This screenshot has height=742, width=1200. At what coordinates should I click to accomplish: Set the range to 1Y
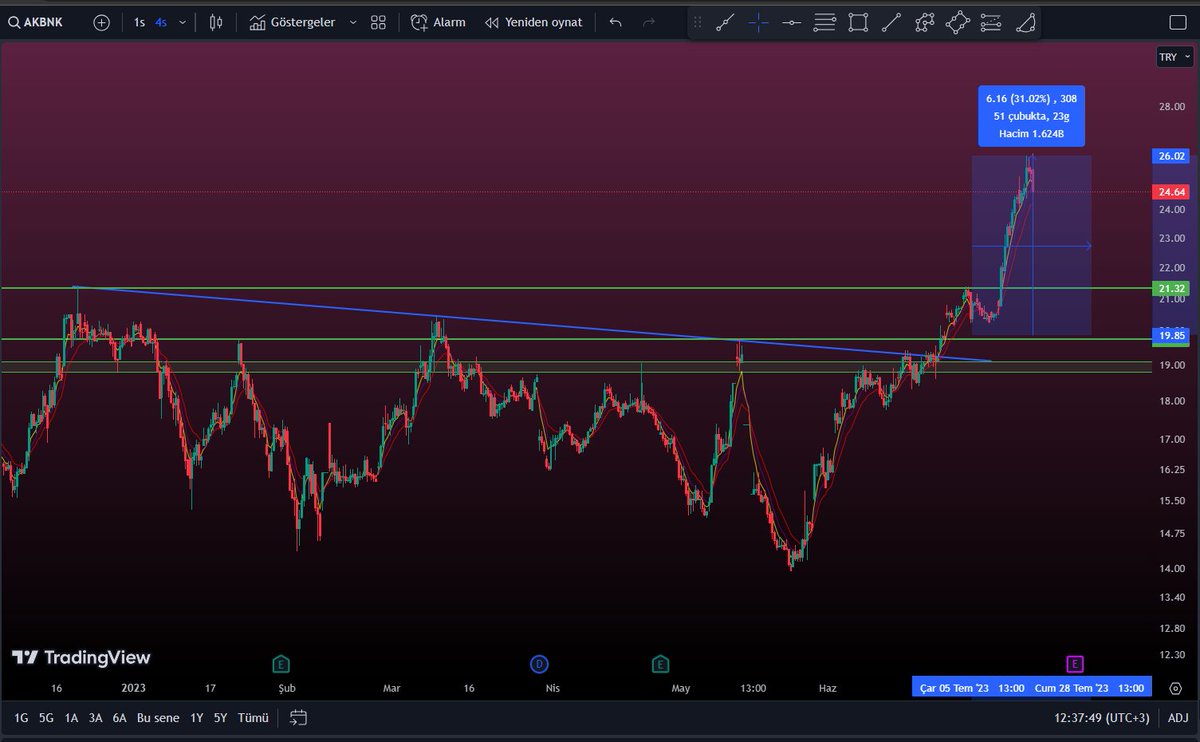(197, 717)
